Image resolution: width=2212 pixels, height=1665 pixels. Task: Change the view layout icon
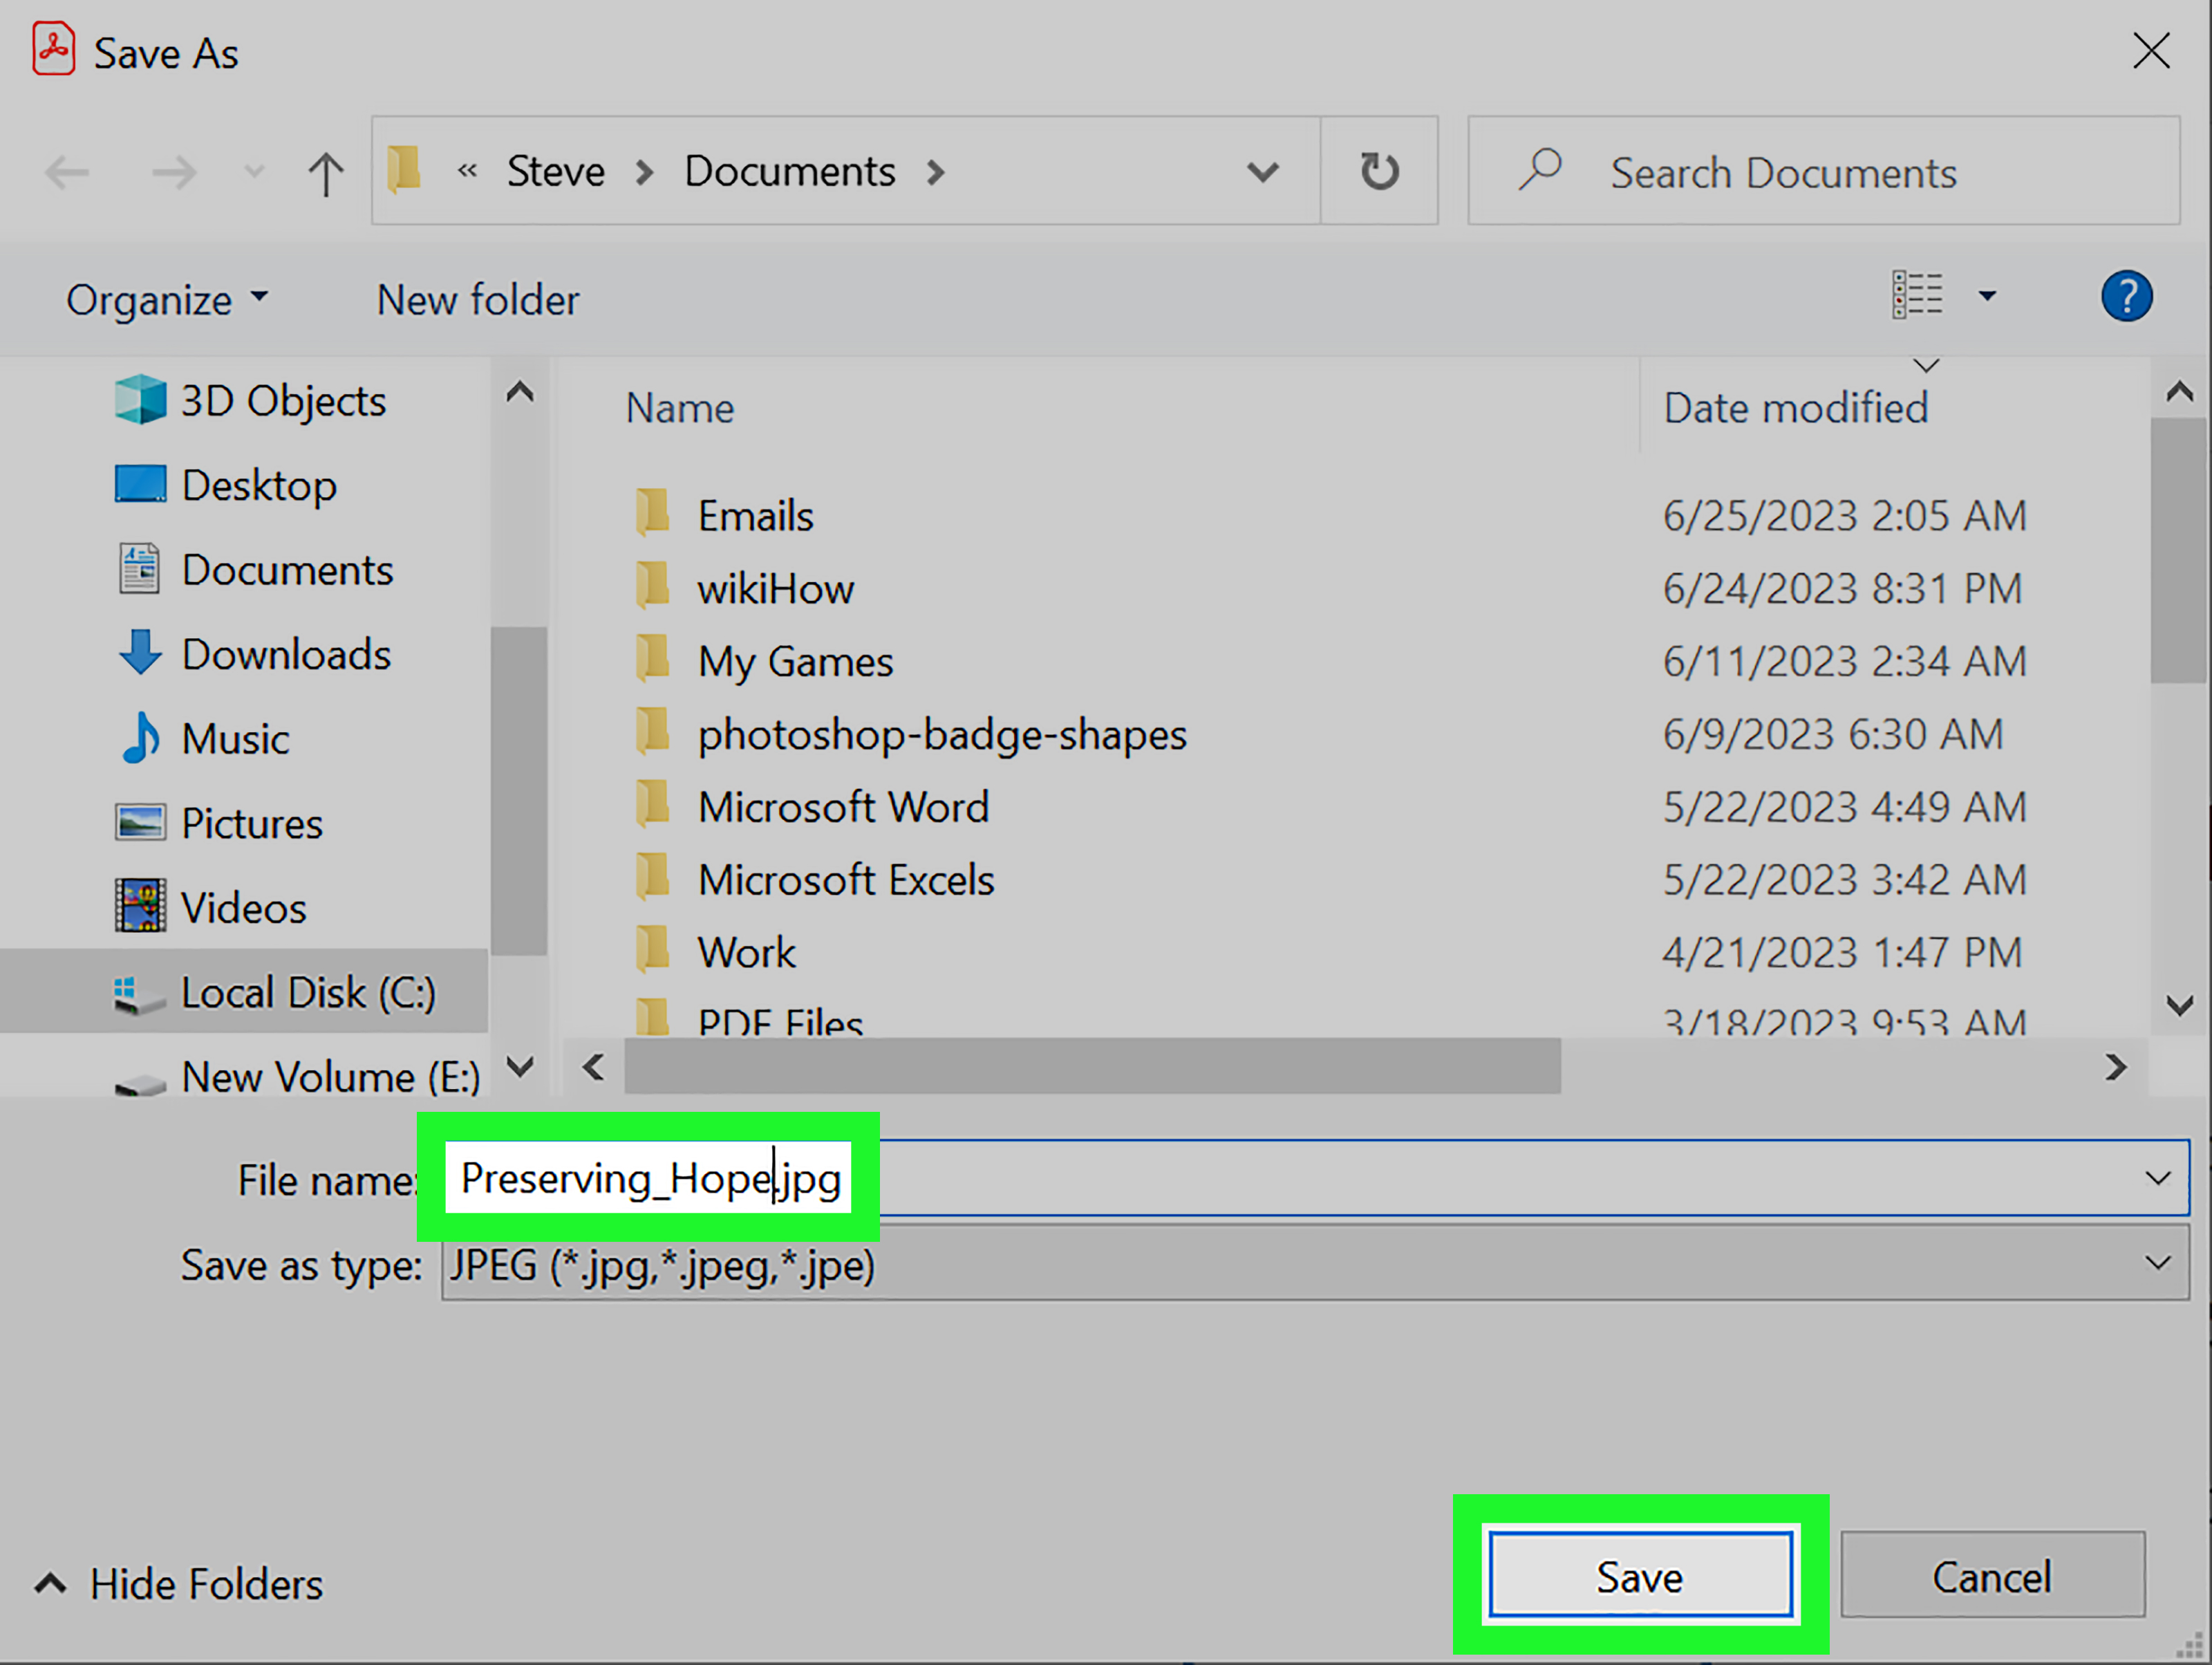click(1917, 296)
